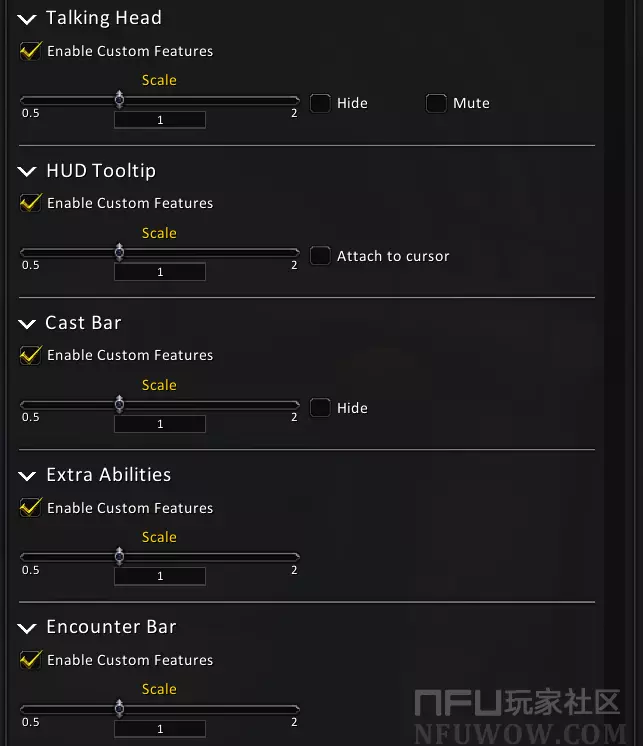Check the Hide box for Cast Bar
643x746 pixels.
320,408
